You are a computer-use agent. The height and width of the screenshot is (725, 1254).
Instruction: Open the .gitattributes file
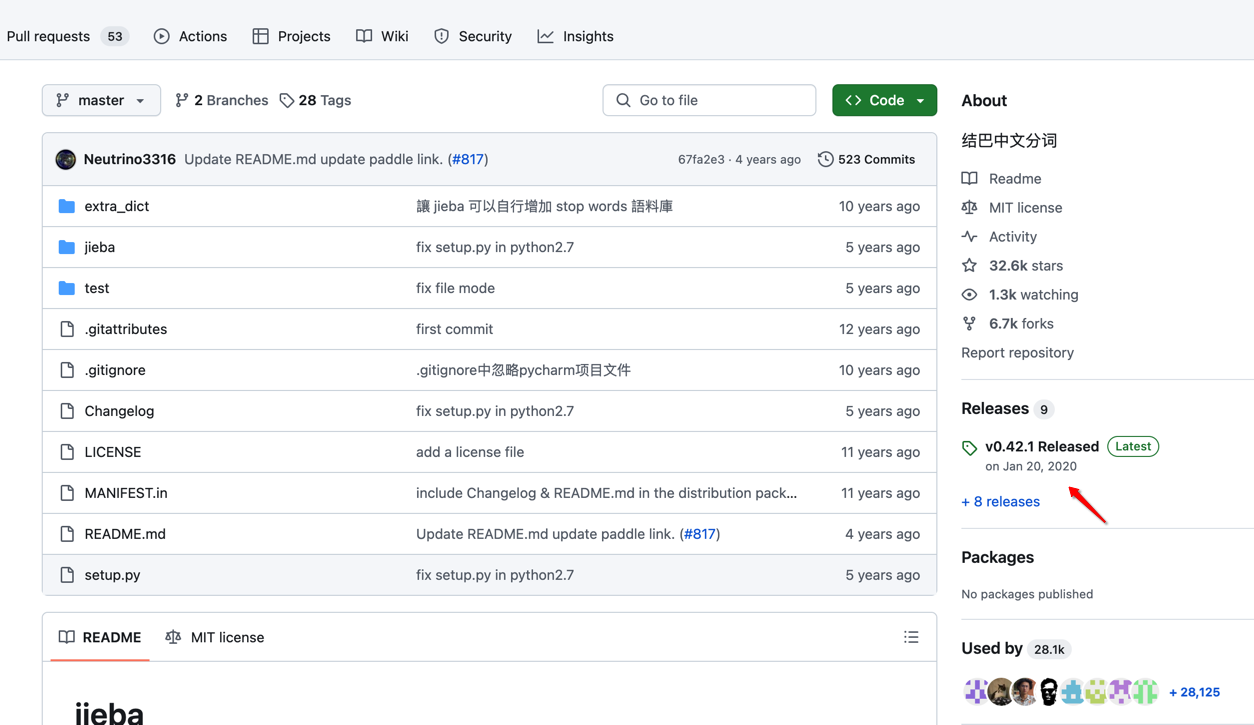[x=126, y=329]
